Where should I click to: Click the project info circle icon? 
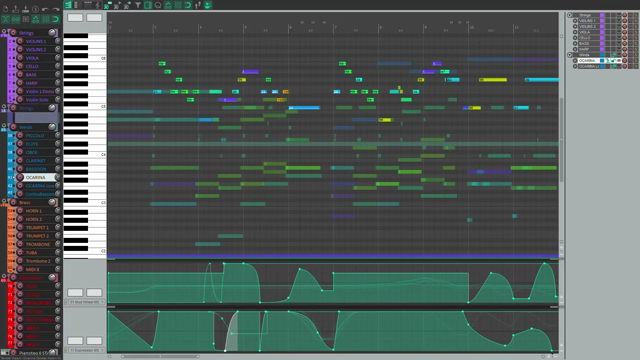pyautogui.click(x=36, y=9)
